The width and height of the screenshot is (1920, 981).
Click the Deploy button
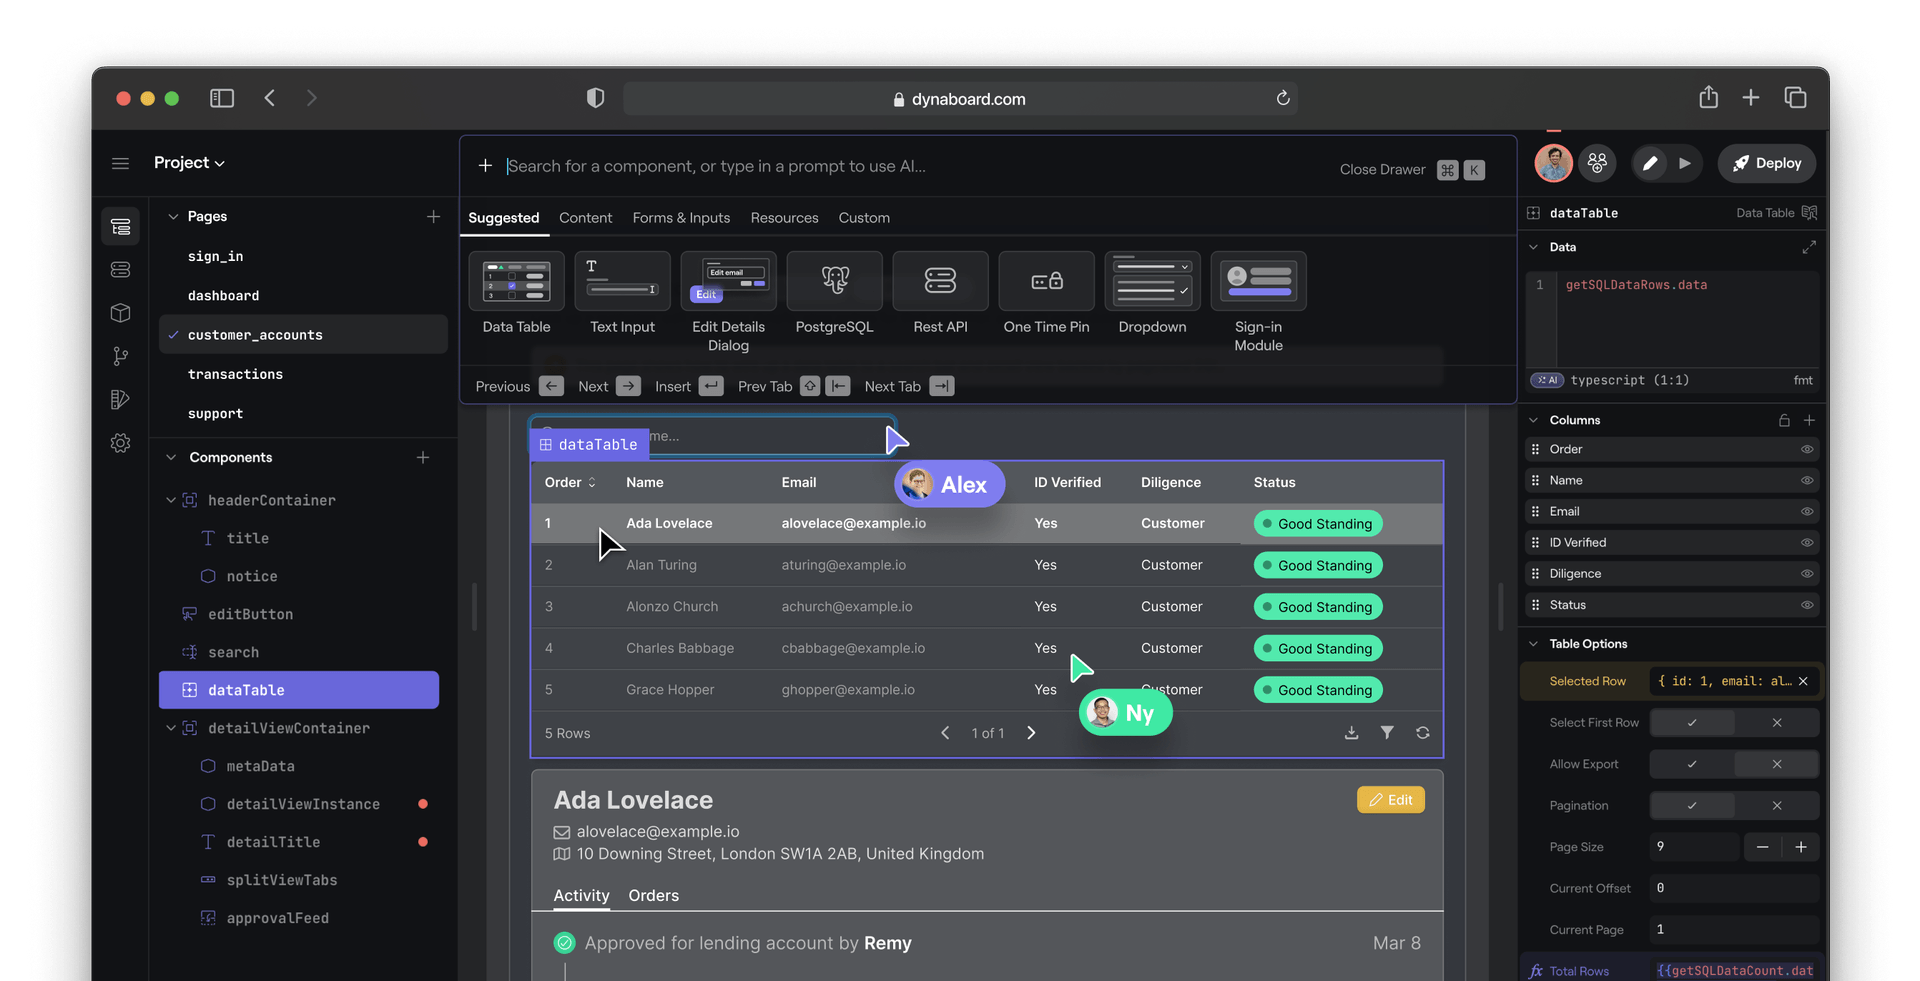coord(1766,163)
